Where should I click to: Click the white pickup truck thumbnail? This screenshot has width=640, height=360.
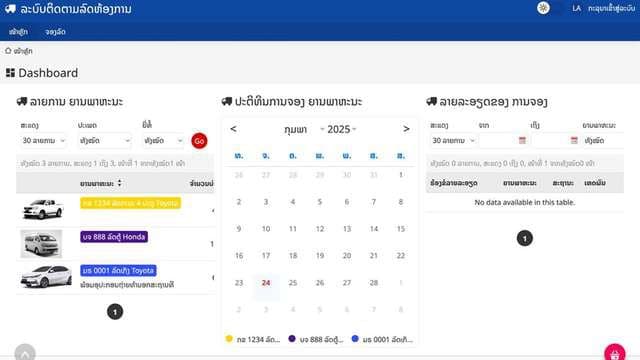(x=42, y=209)
